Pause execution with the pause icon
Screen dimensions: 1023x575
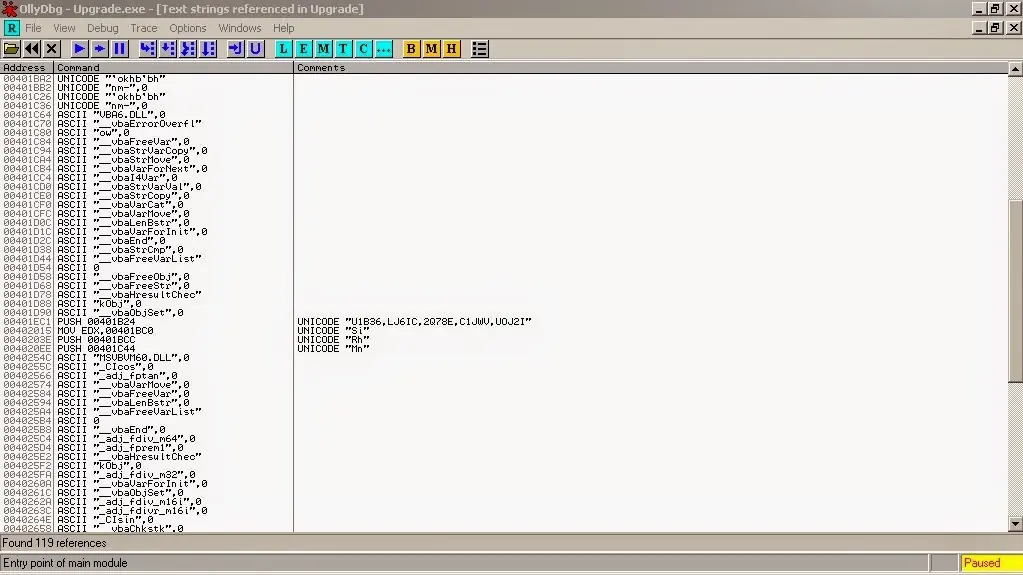pos(119,49)
